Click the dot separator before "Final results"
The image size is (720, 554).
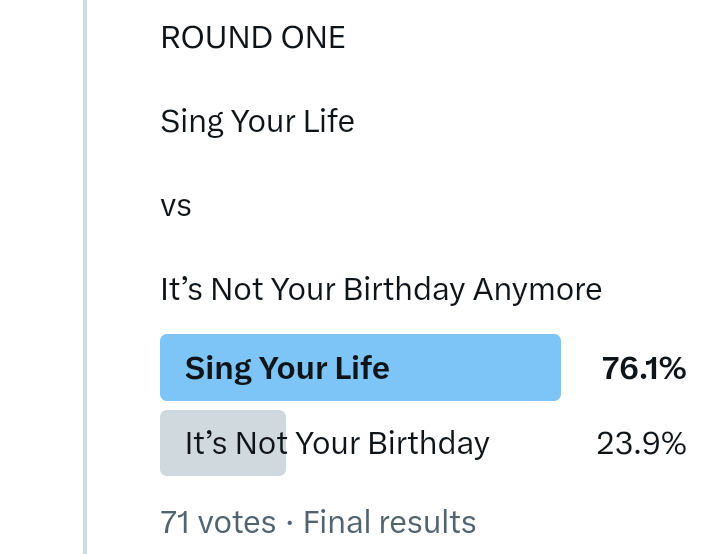click(289, 522)
